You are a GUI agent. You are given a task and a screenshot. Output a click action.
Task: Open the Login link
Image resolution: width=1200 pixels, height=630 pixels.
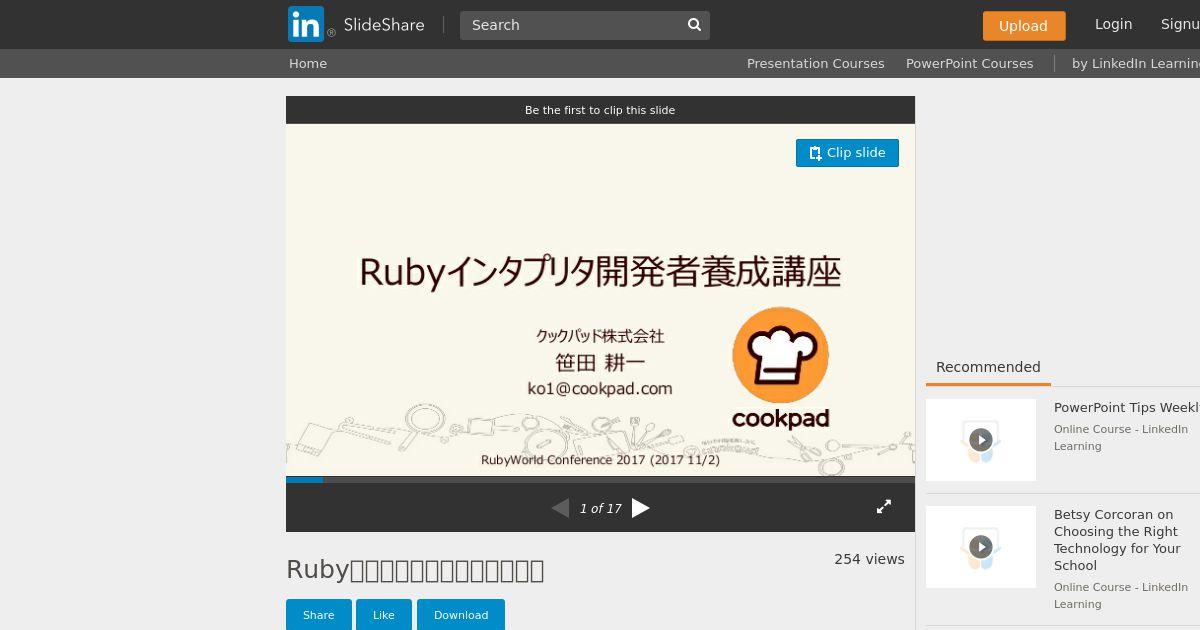[1113, 24]
